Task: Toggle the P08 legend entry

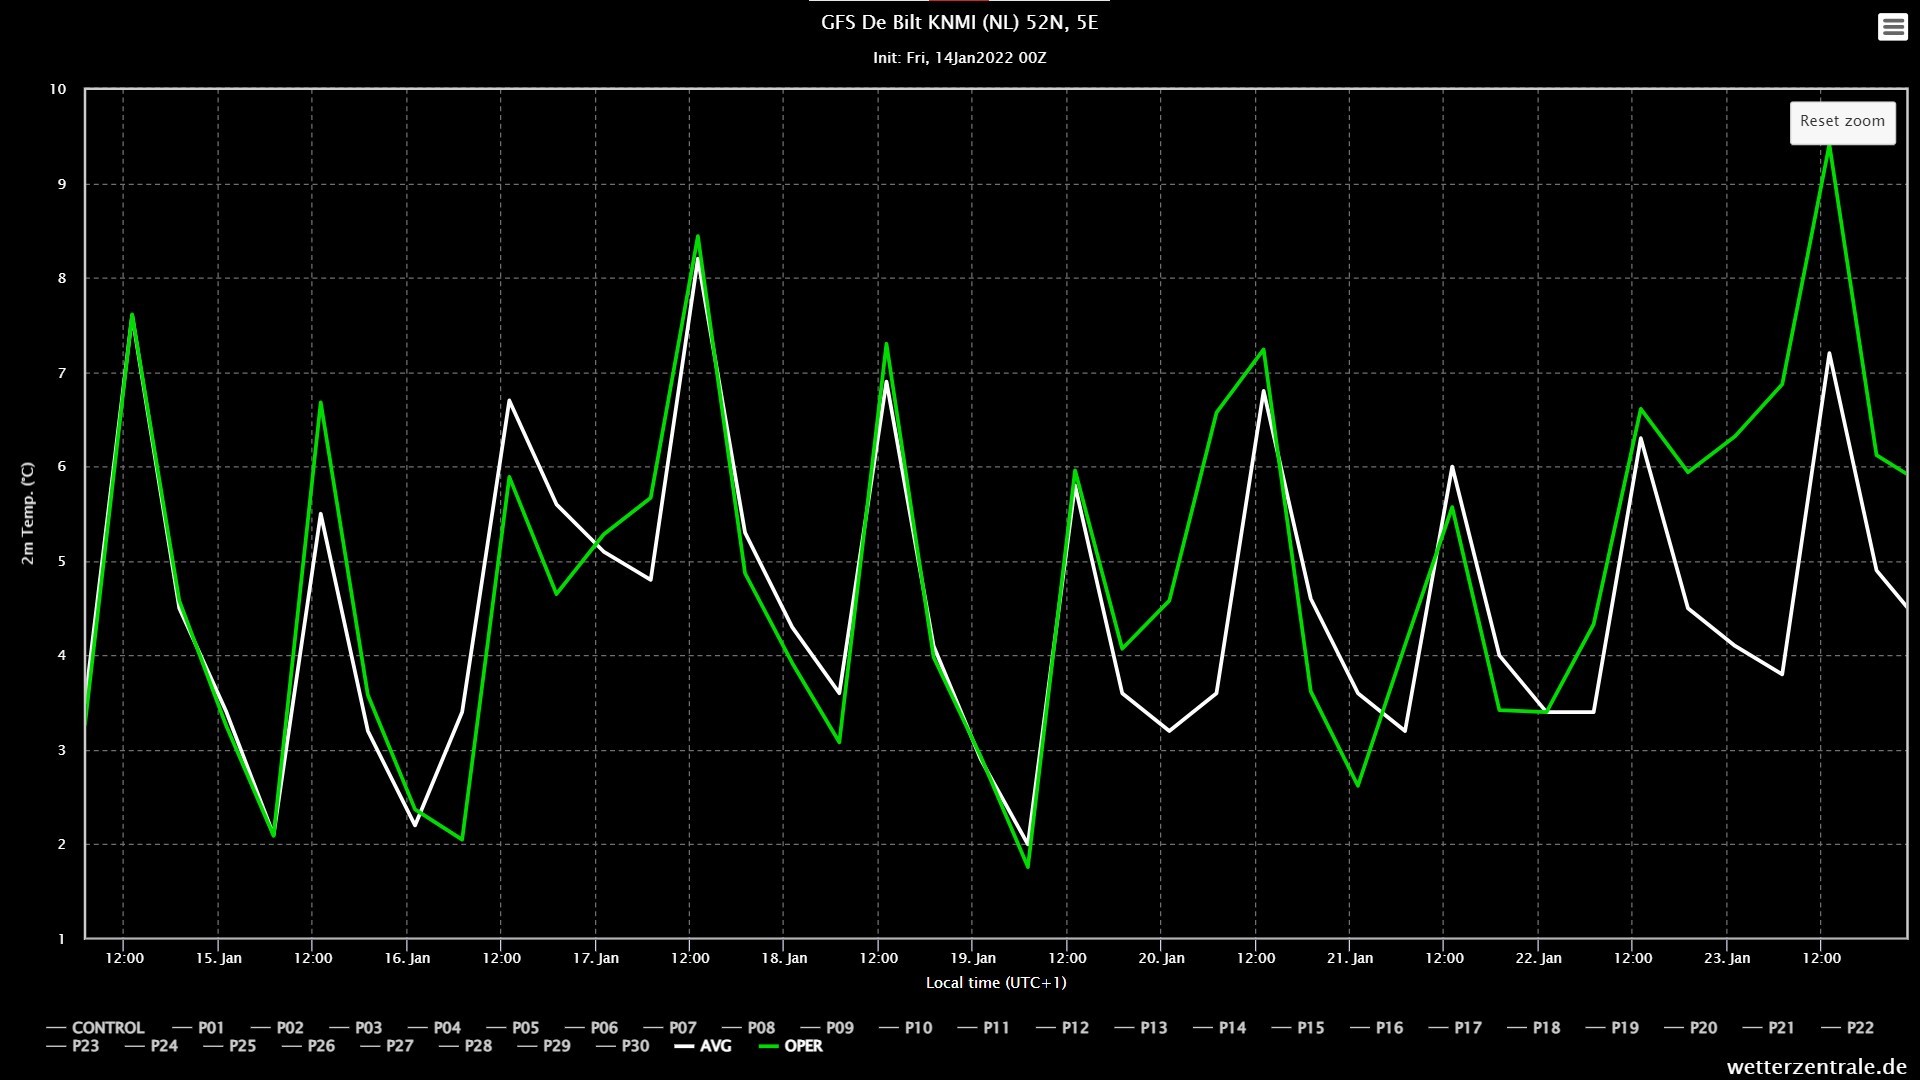Action: point(760,1028)
